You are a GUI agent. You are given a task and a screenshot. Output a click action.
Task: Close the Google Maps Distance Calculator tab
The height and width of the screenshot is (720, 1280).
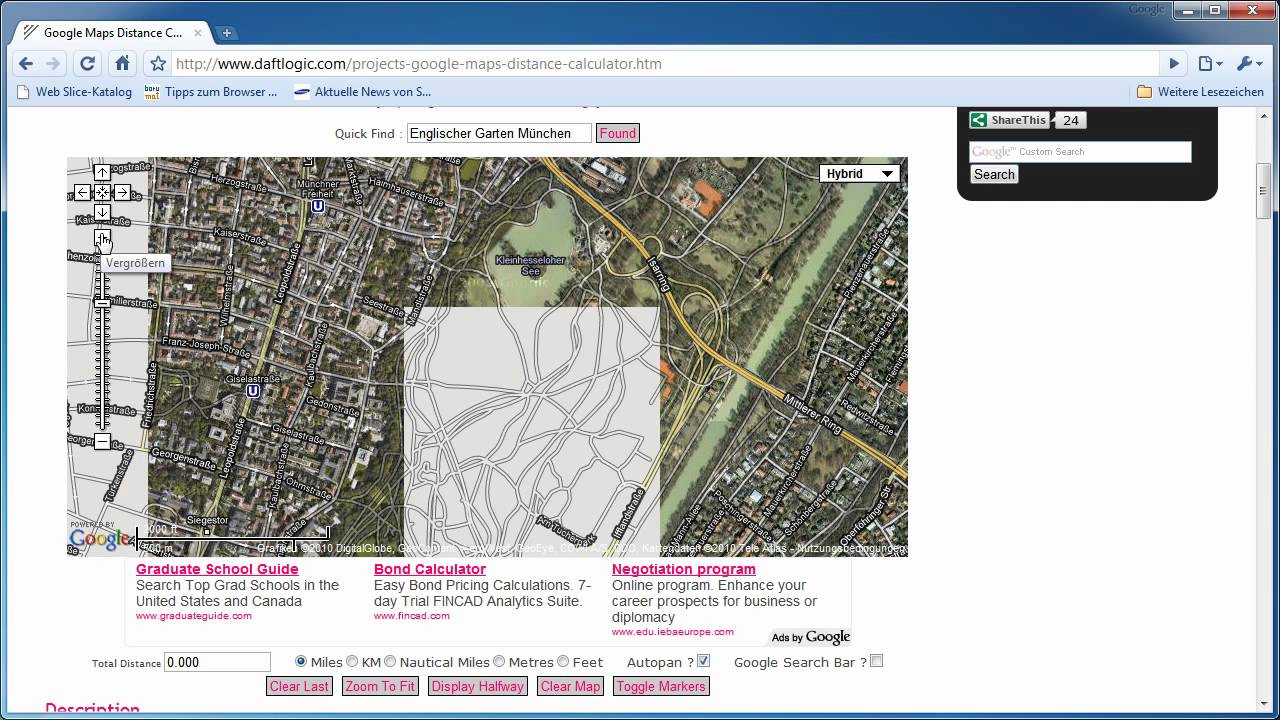tap(198, 33)
